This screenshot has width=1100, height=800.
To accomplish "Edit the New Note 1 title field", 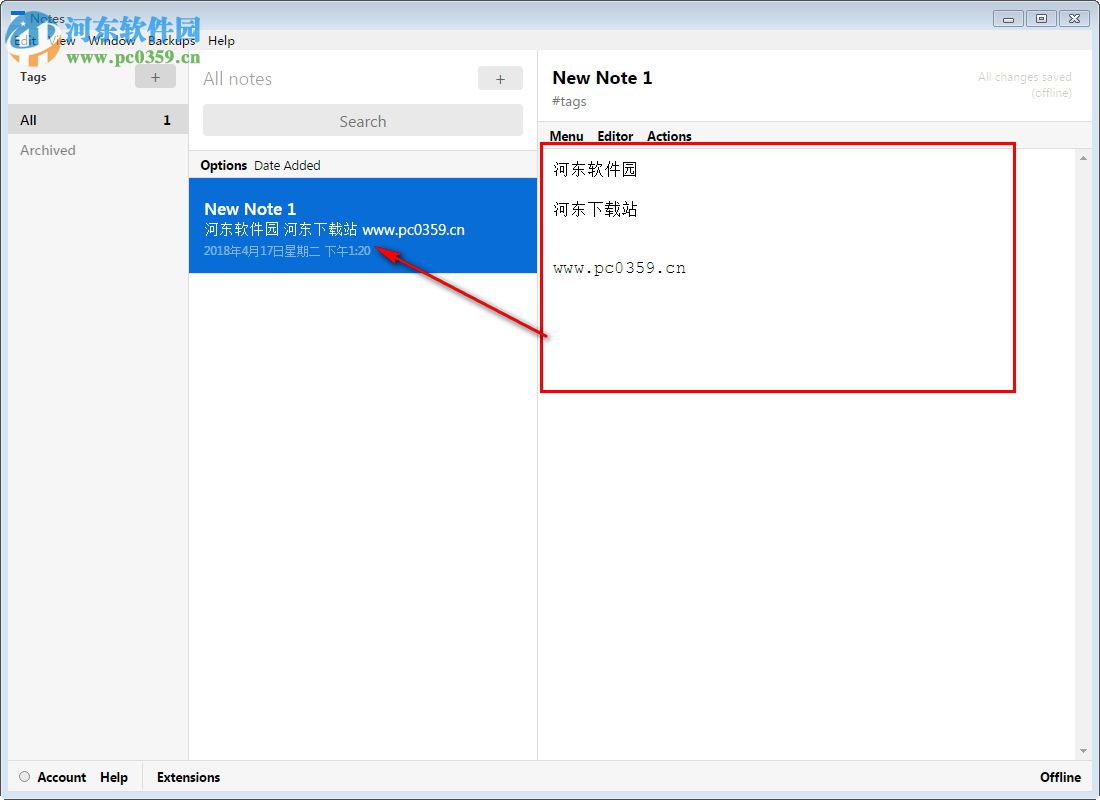I will [602, 78].
